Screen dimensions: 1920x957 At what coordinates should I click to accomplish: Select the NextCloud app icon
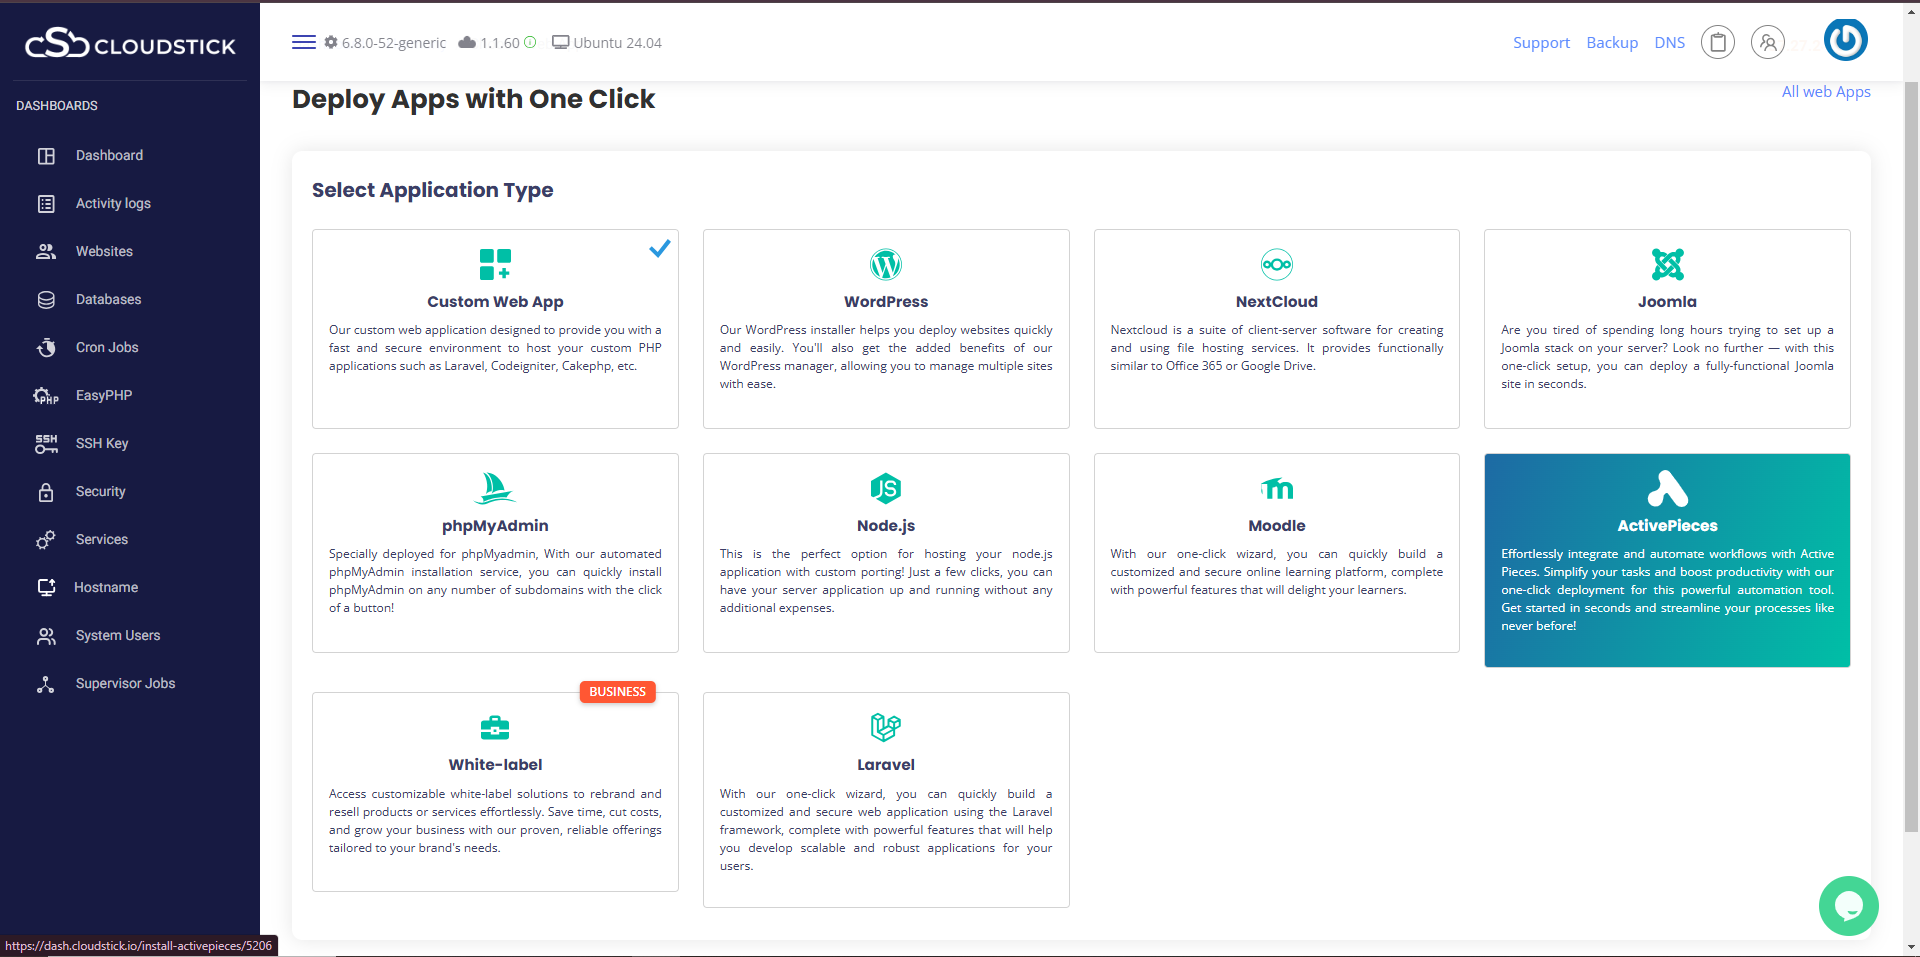pos(1276,265)
